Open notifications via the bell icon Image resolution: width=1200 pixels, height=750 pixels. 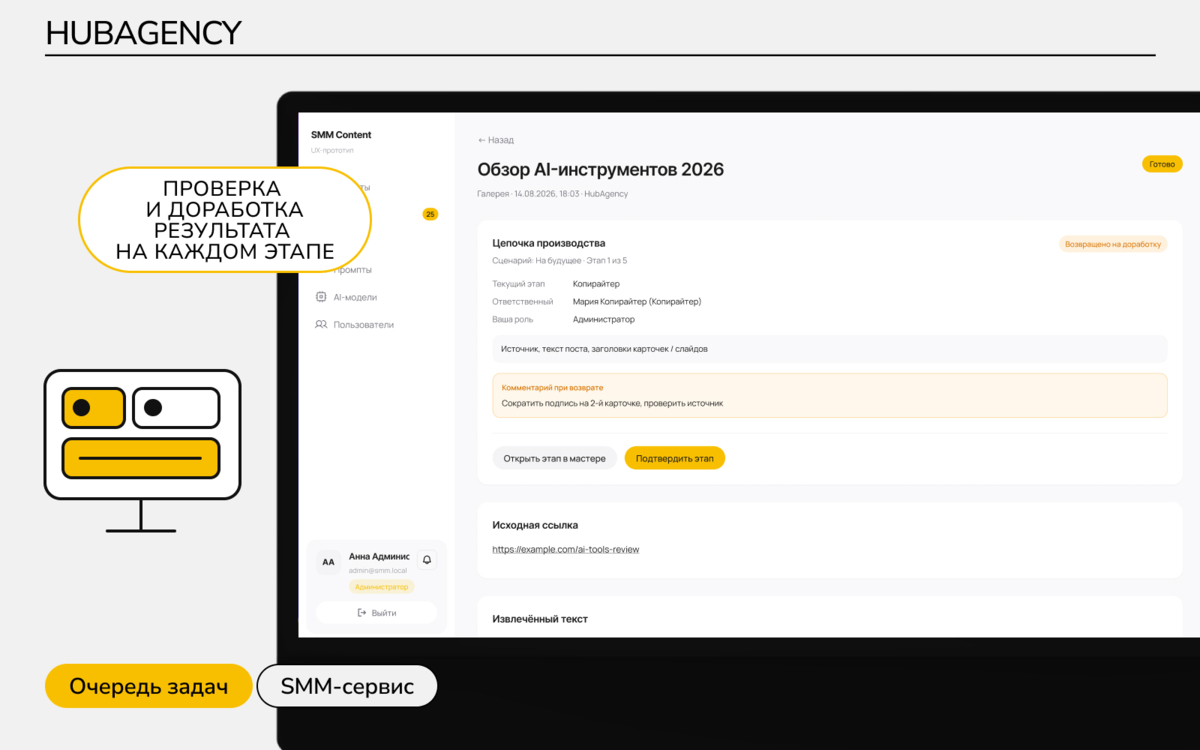[x=427, y=560]
